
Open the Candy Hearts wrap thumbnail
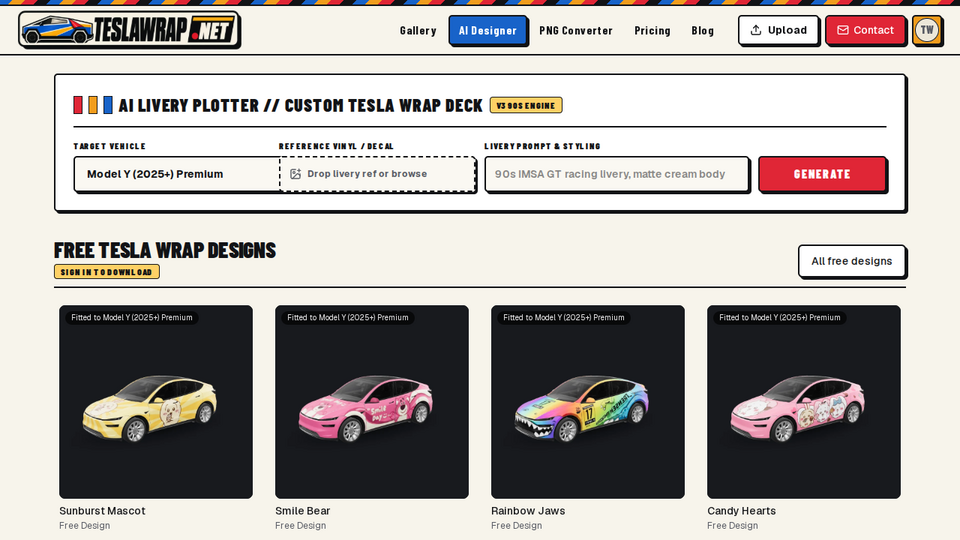(x=804, y=402)
